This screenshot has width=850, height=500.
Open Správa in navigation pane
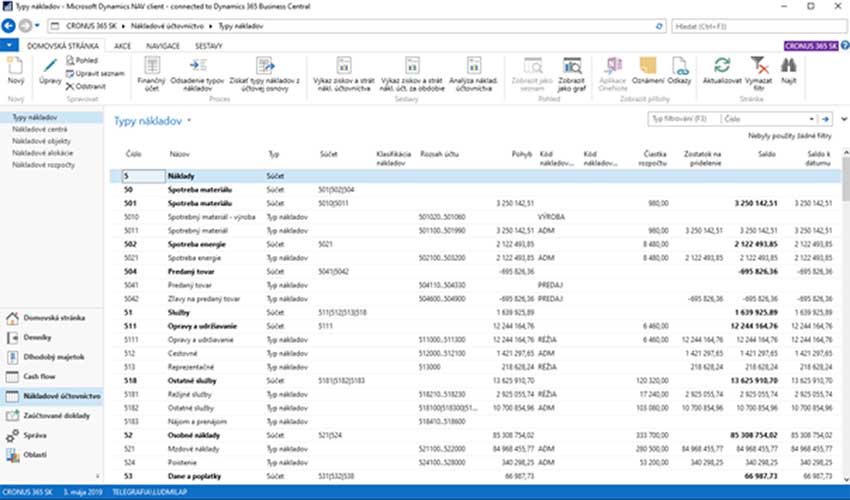tap(52, 435)
